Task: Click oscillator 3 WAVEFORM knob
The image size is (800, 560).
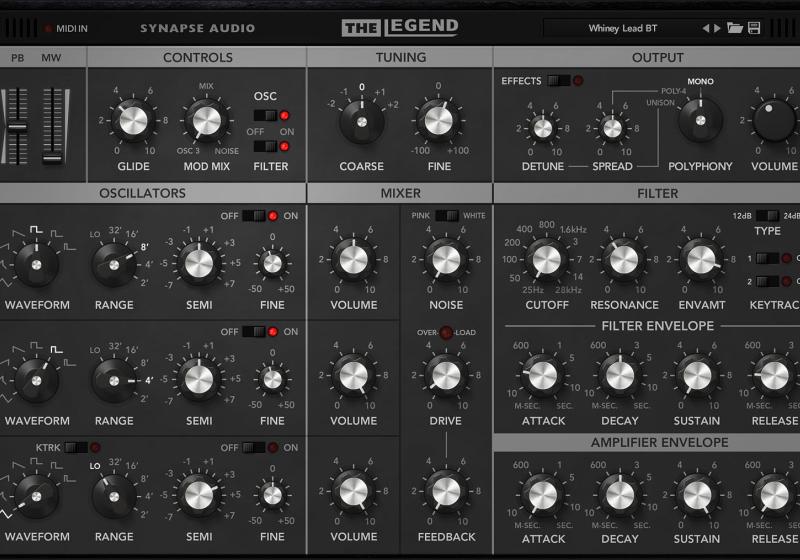Action: click(36, 496)
